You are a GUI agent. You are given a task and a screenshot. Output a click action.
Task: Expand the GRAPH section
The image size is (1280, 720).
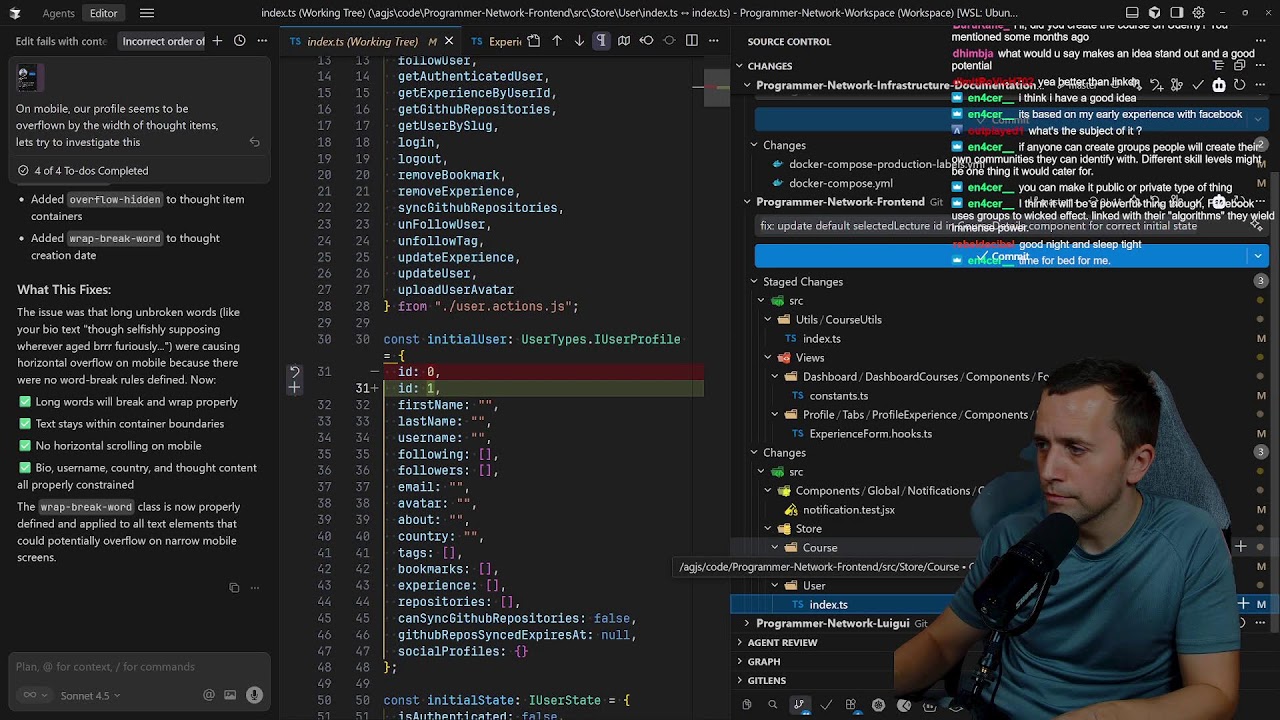(740, 661)
